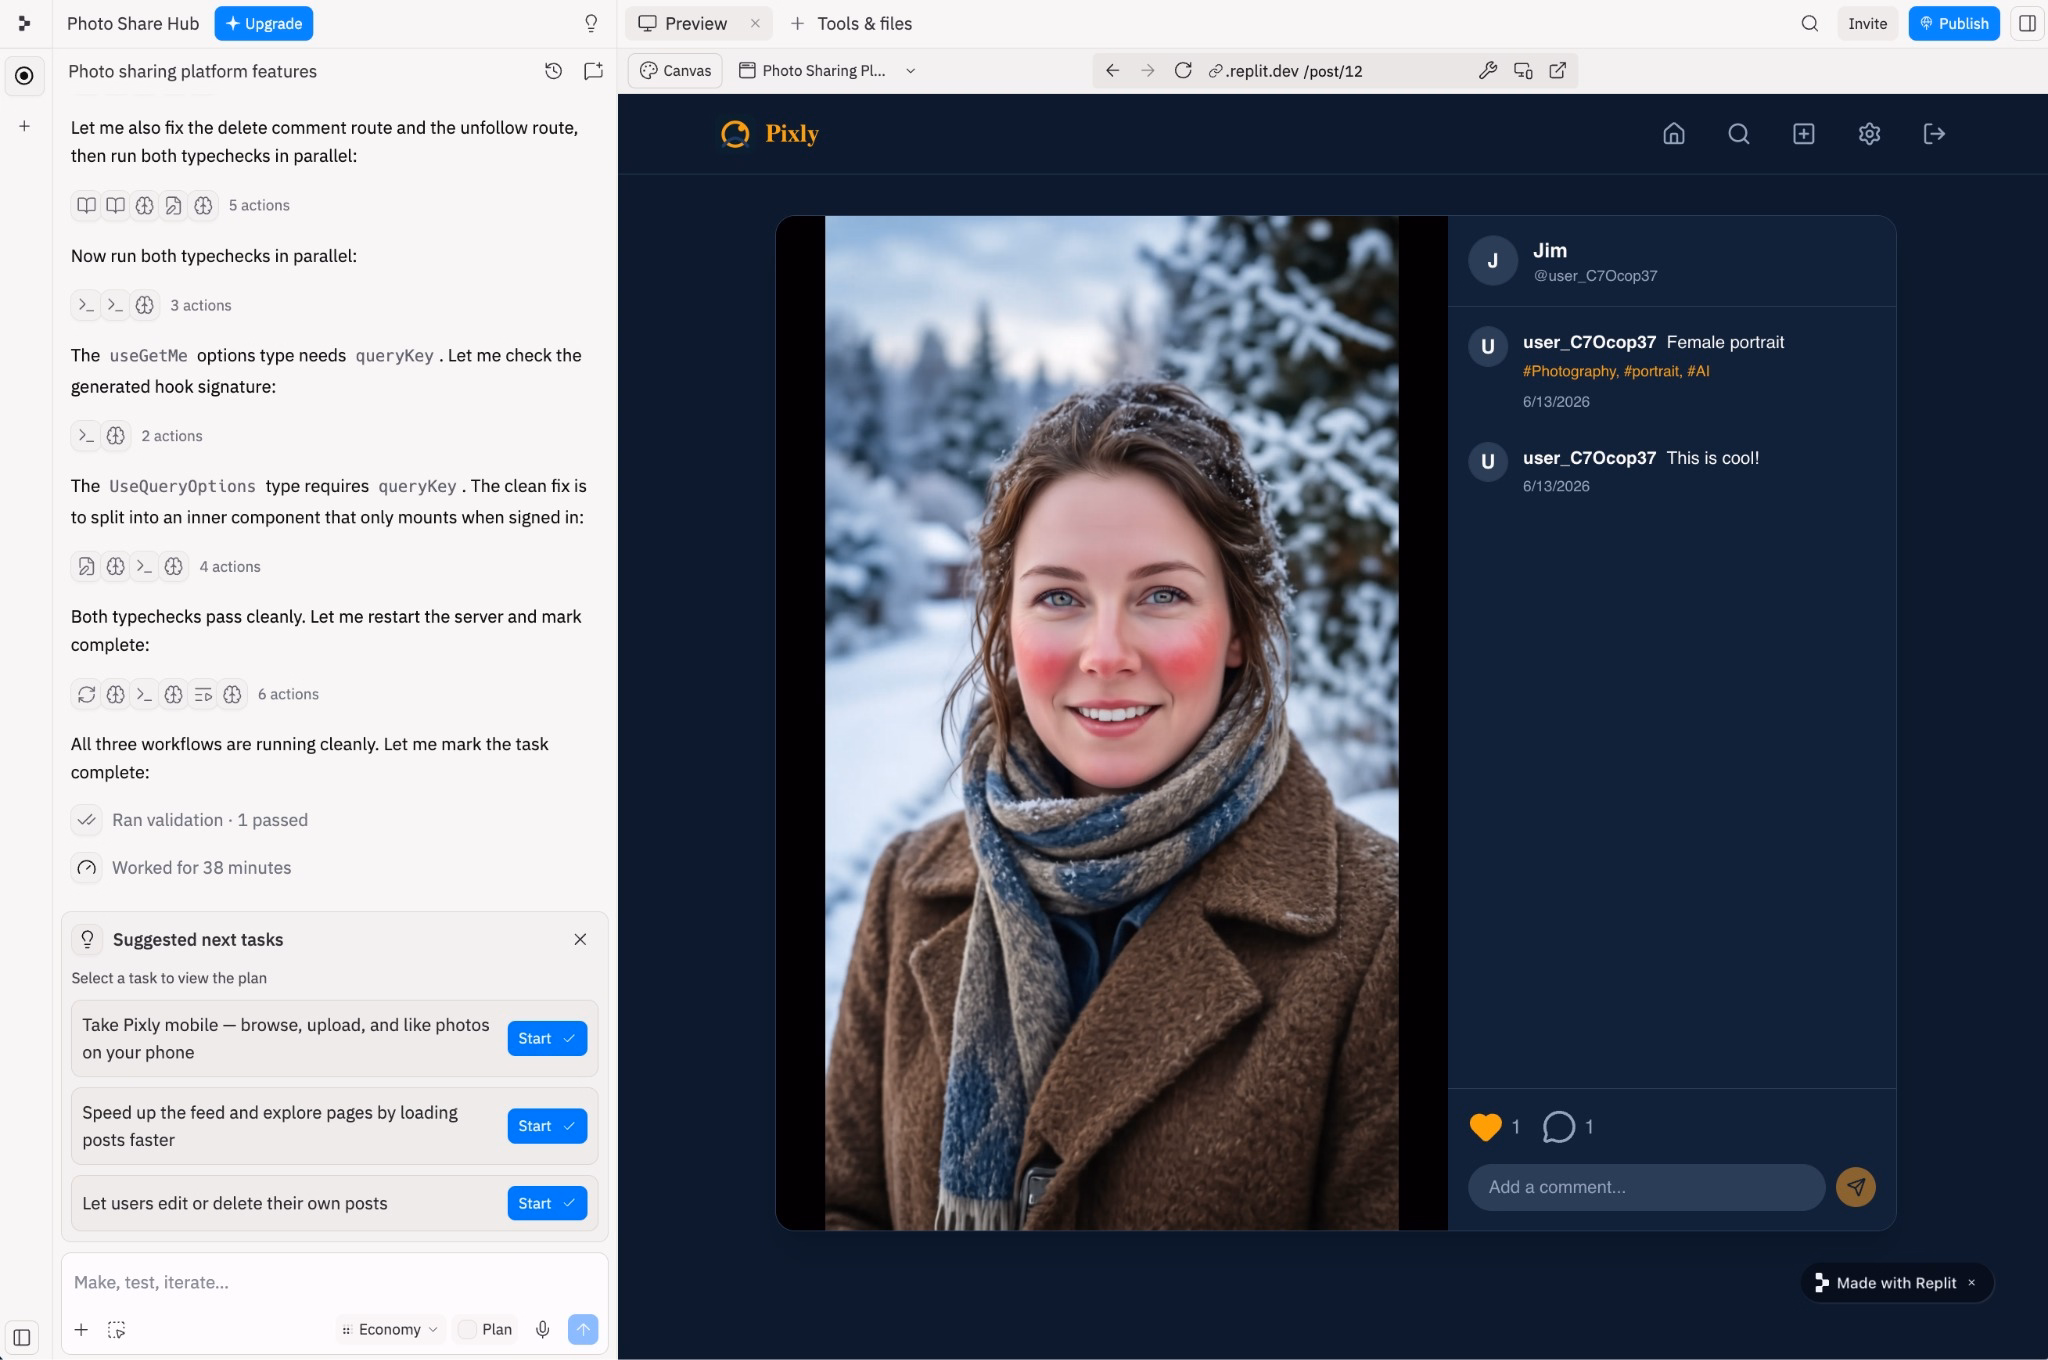Add a new item with the sidebar plus icon
Image resolution: width=2048 pixels, height=1360 pixels.
24,126
